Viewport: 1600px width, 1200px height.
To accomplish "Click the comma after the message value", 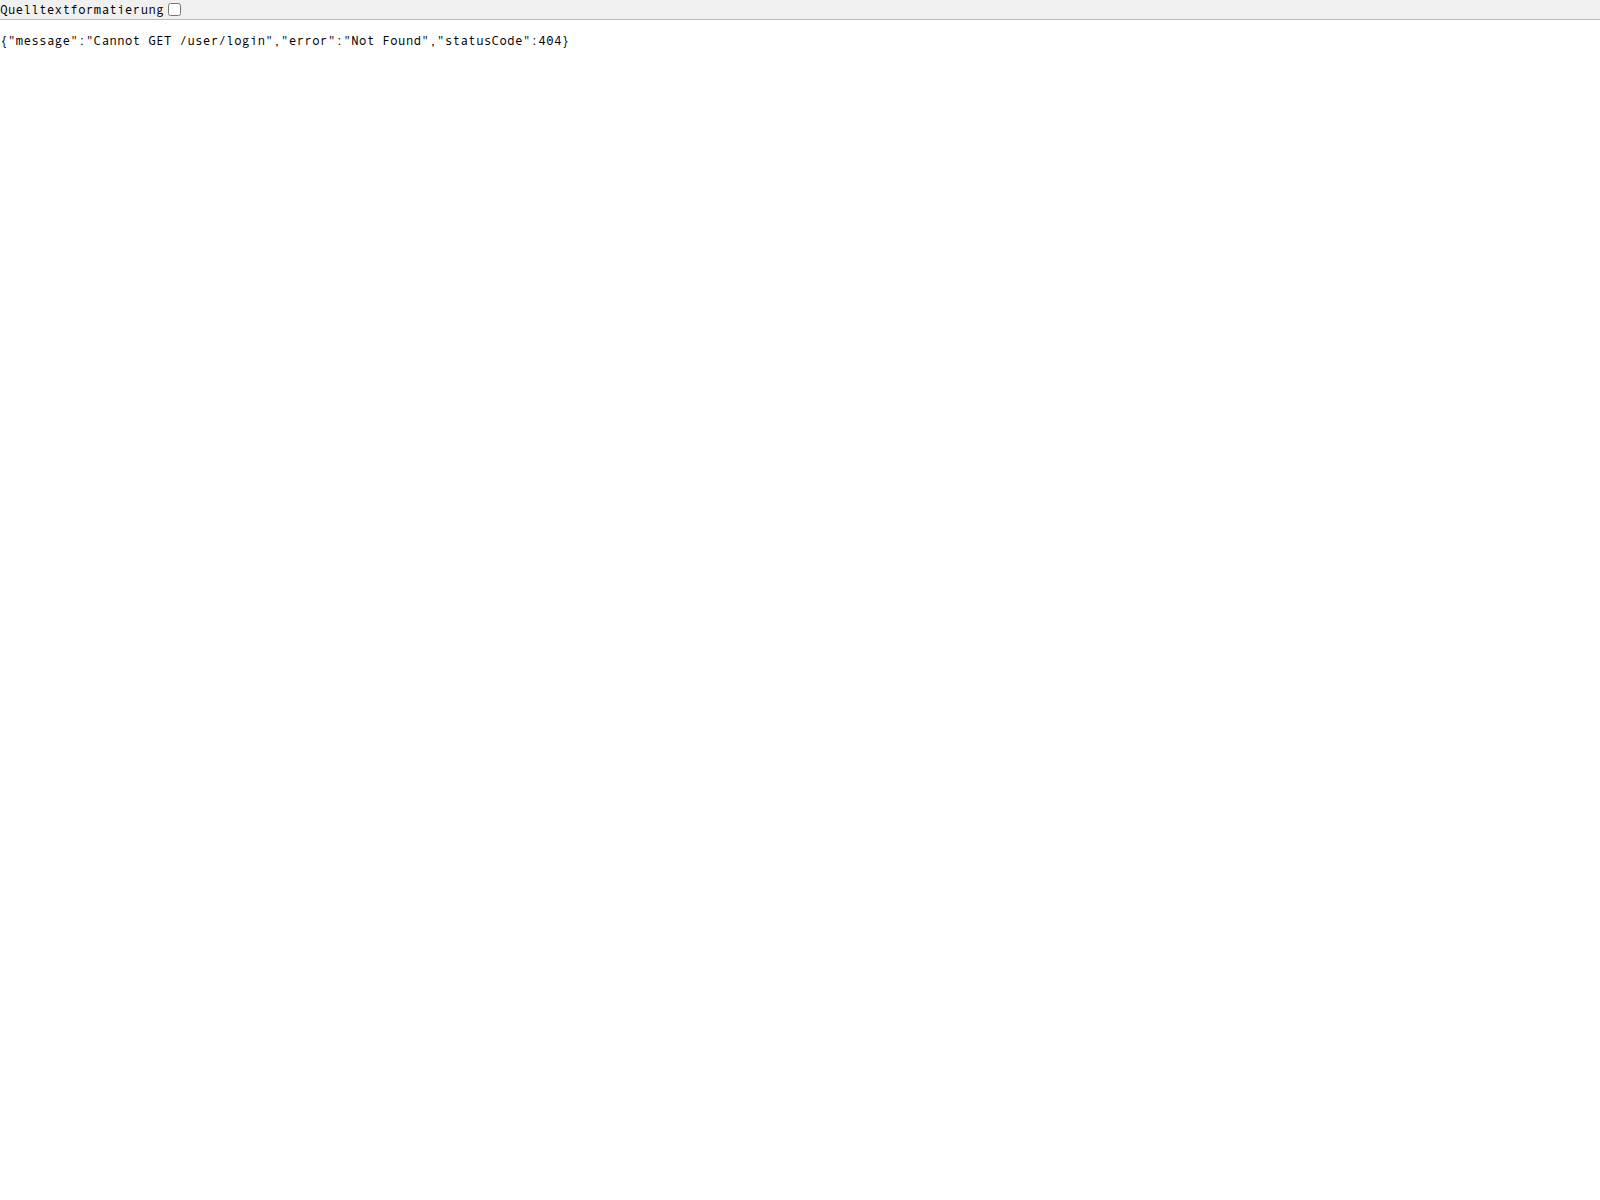I will 276,41.
